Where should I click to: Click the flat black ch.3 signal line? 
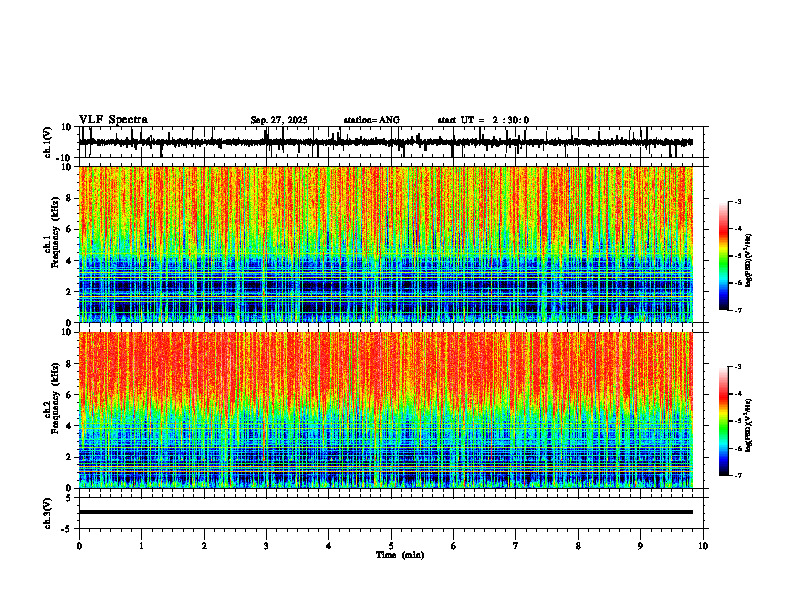point(385,512)
